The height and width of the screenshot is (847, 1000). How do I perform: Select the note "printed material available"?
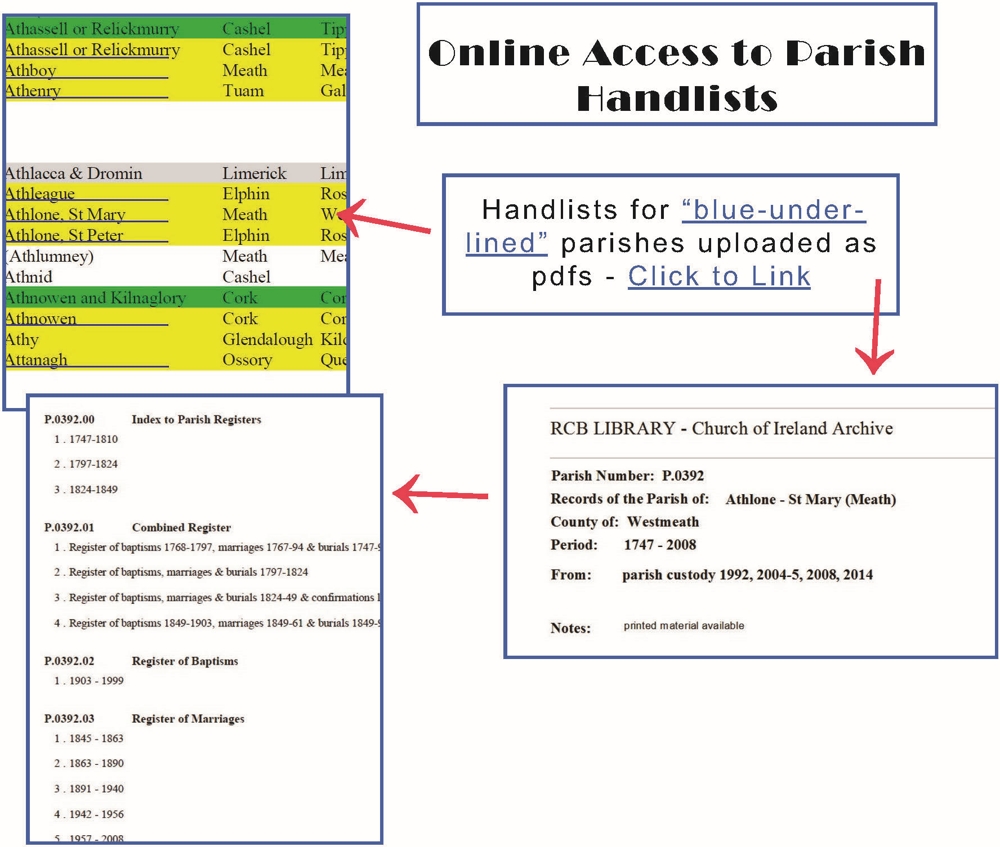(684, 626)
